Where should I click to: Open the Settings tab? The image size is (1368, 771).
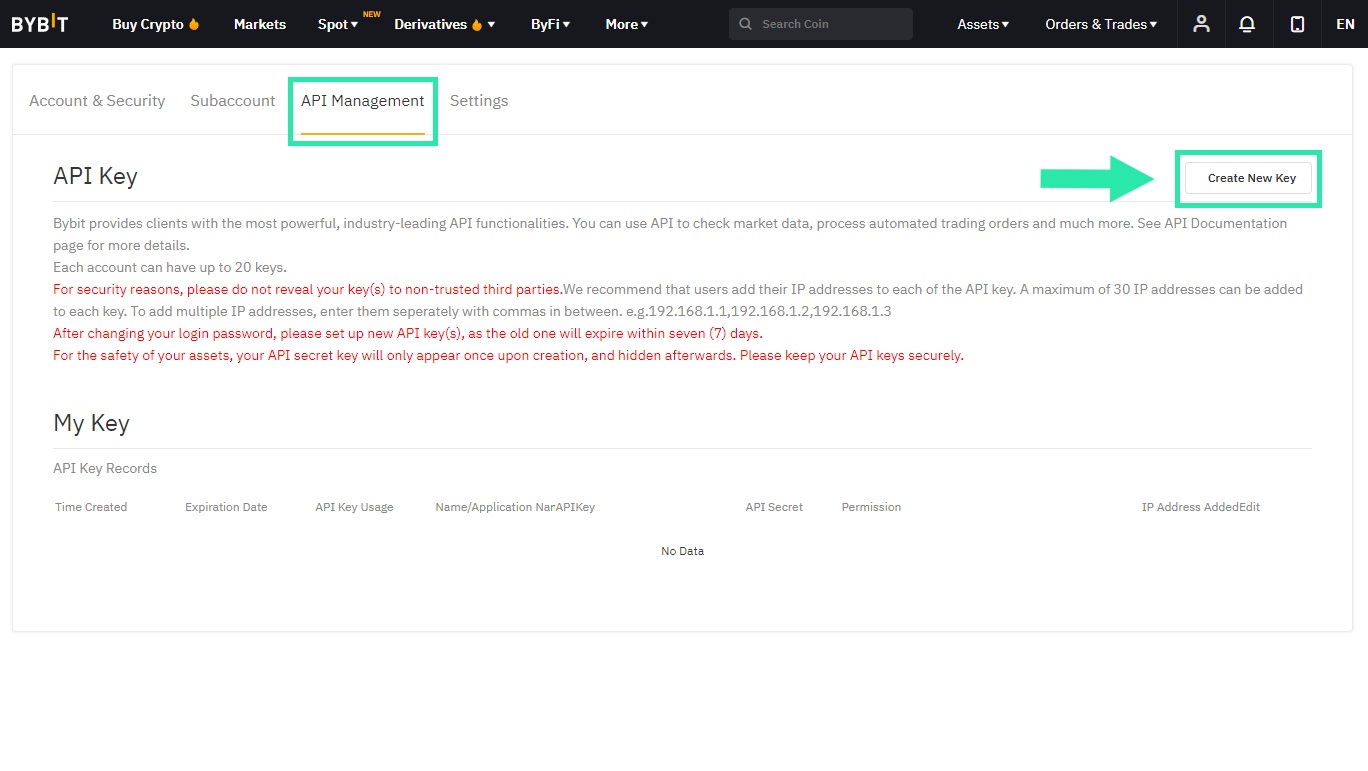[x=479, y=101]
